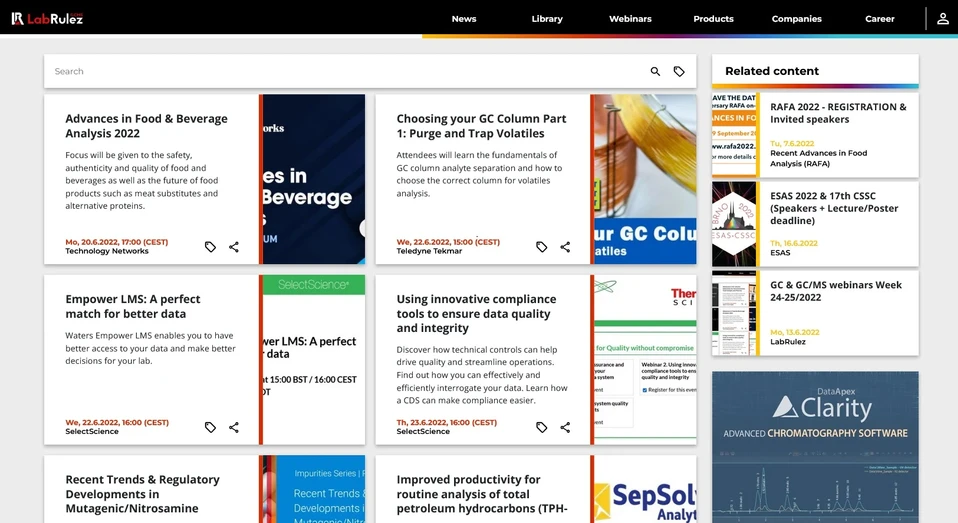Viewport: 958px width, 523px height.
Task: Click the Impurities Series thumbnail
Action: tap(312, 489)
